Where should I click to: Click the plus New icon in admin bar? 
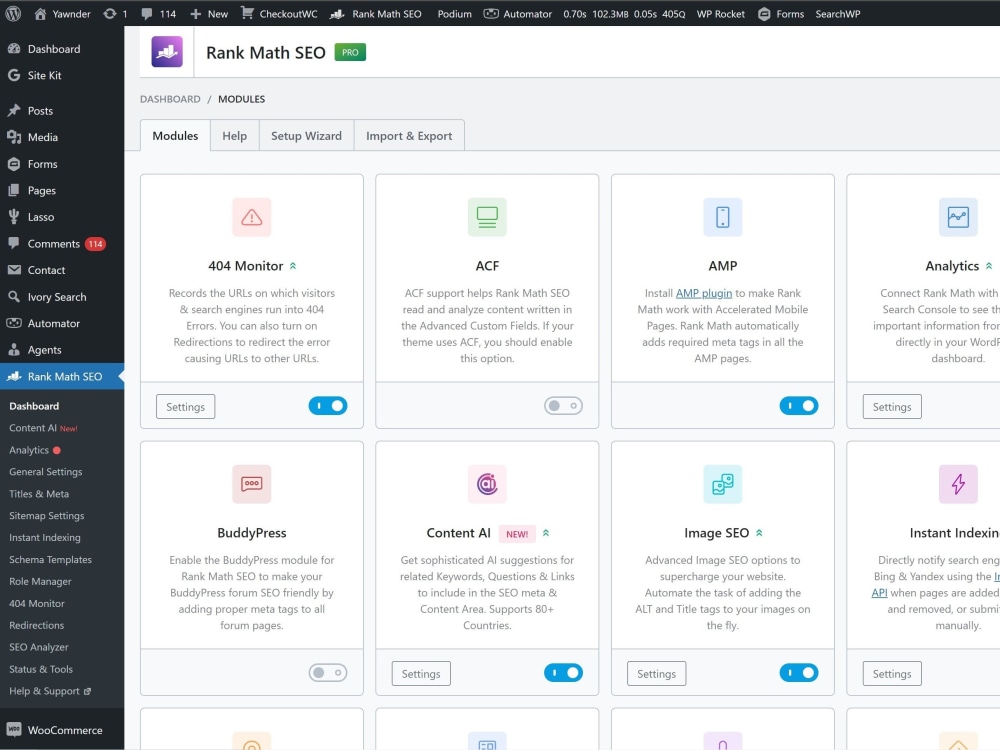[196, 13]
